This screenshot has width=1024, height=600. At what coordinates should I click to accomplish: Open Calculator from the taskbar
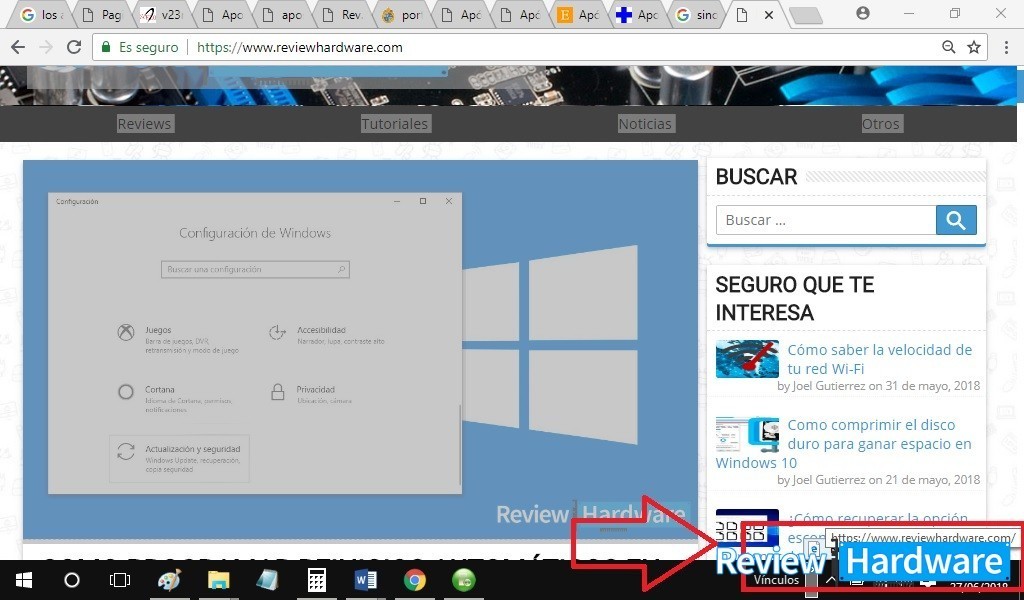click(x=317, y=580)
